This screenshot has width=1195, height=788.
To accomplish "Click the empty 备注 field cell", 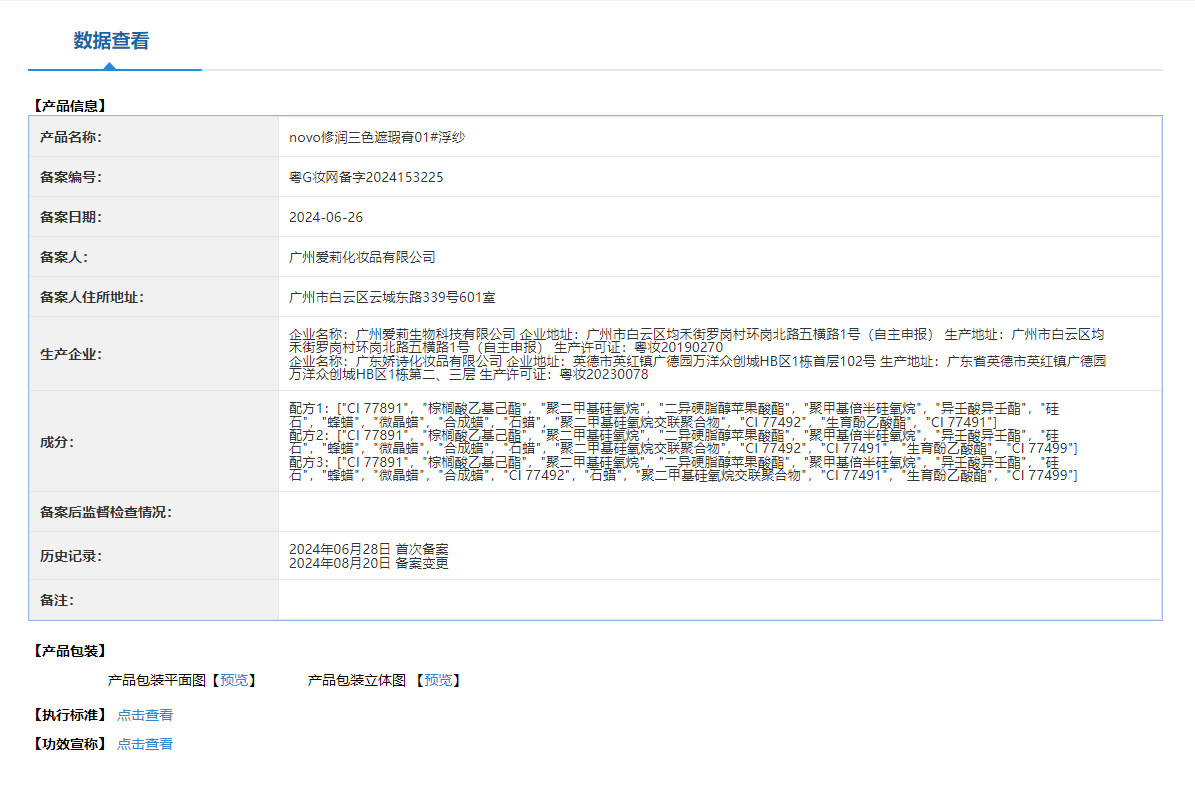I will pyautogui.click(x=719, y=600).
